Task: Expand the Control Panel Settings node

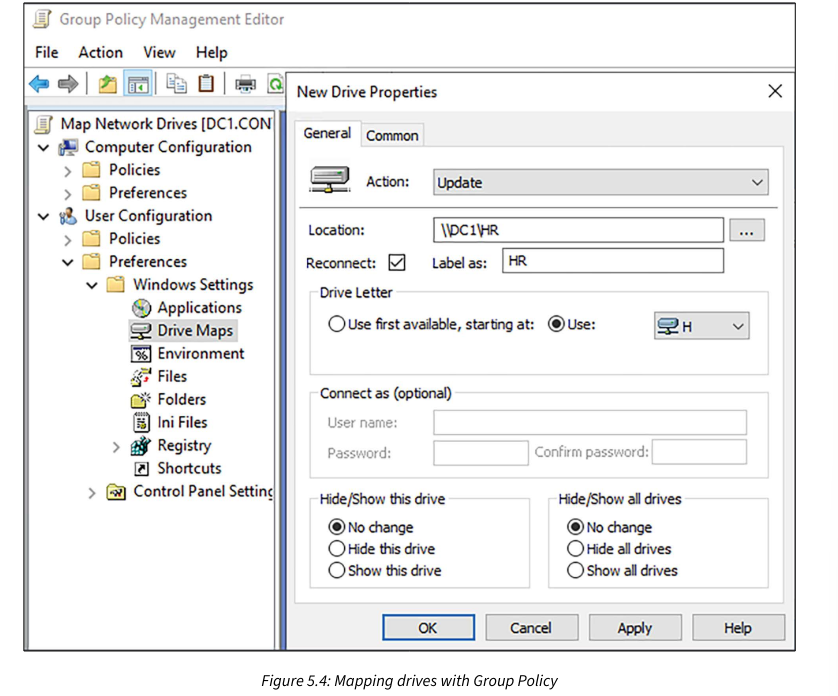Action: coord(92,492)
